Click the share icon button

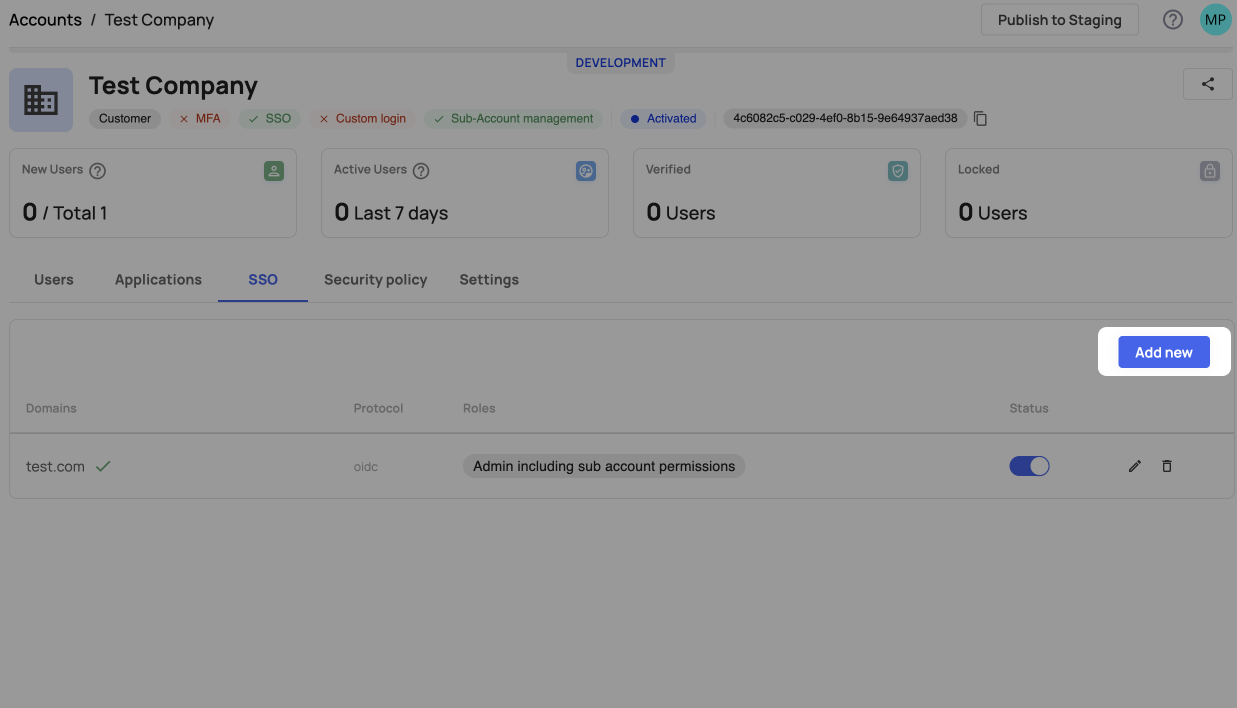click(1207, 84)
